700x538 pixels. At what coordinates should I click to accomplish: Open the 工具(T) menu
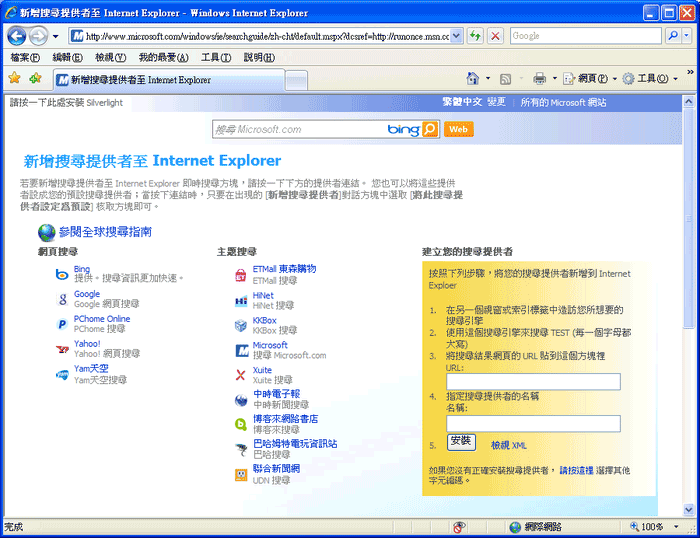click(216, 57)
